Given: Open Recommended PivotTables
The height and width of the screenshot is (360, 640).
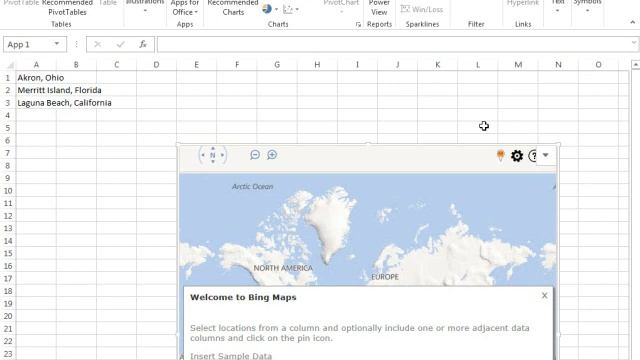Looking at the screenshot, I should point(67,7).
